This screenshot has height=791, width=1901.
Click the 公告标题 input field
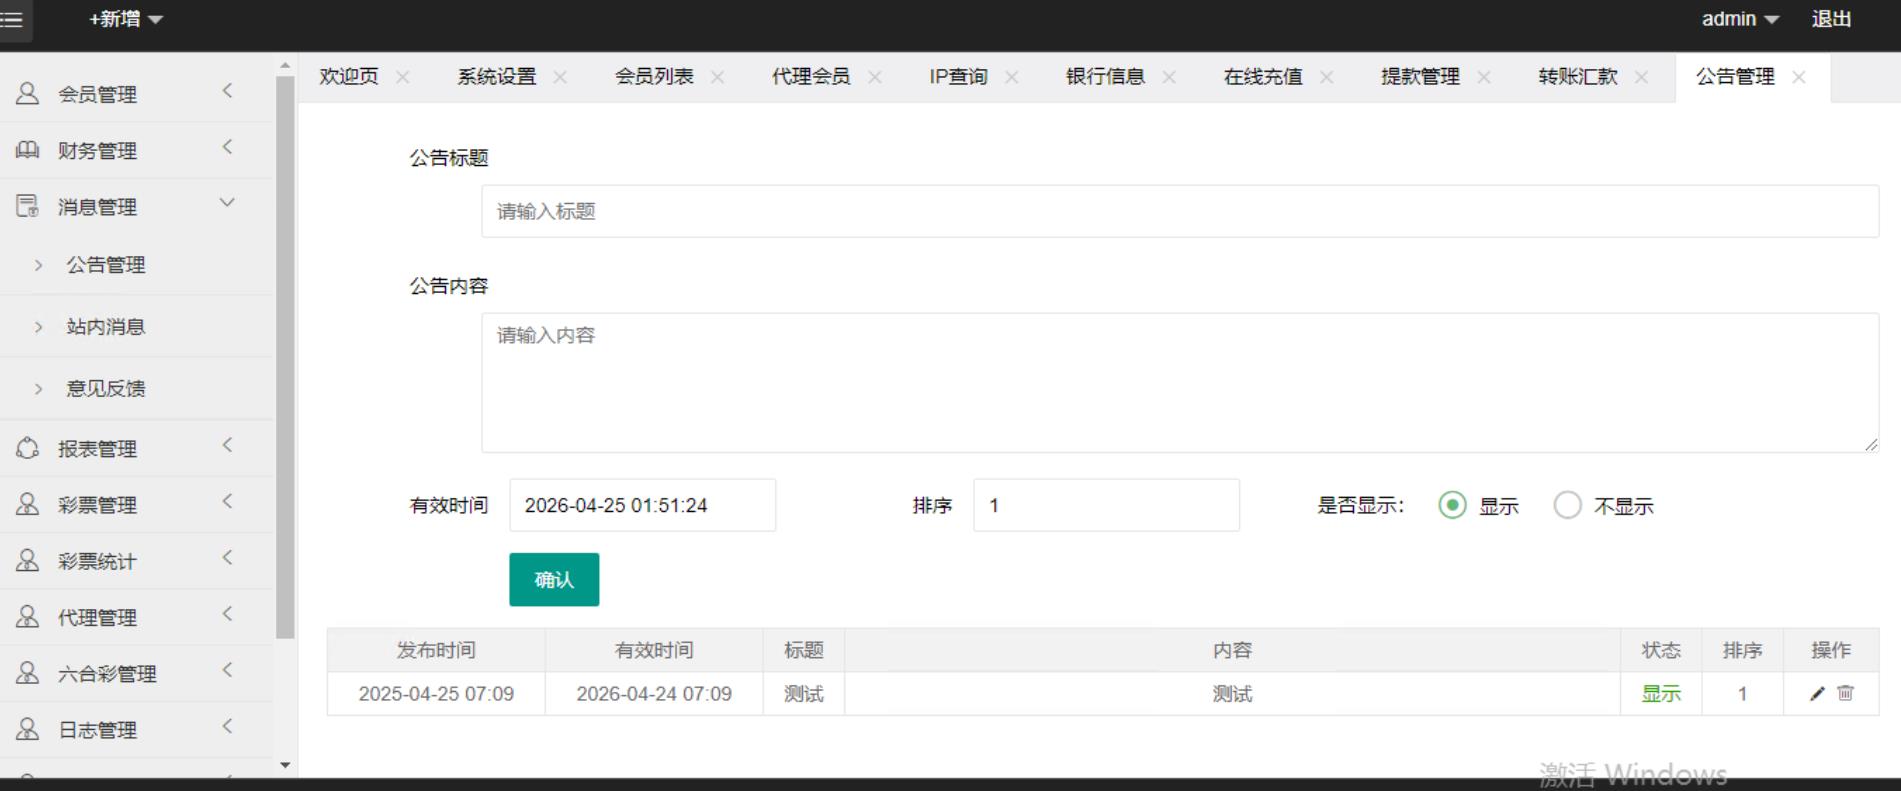pyautogui.click(x=1180, y=211)
